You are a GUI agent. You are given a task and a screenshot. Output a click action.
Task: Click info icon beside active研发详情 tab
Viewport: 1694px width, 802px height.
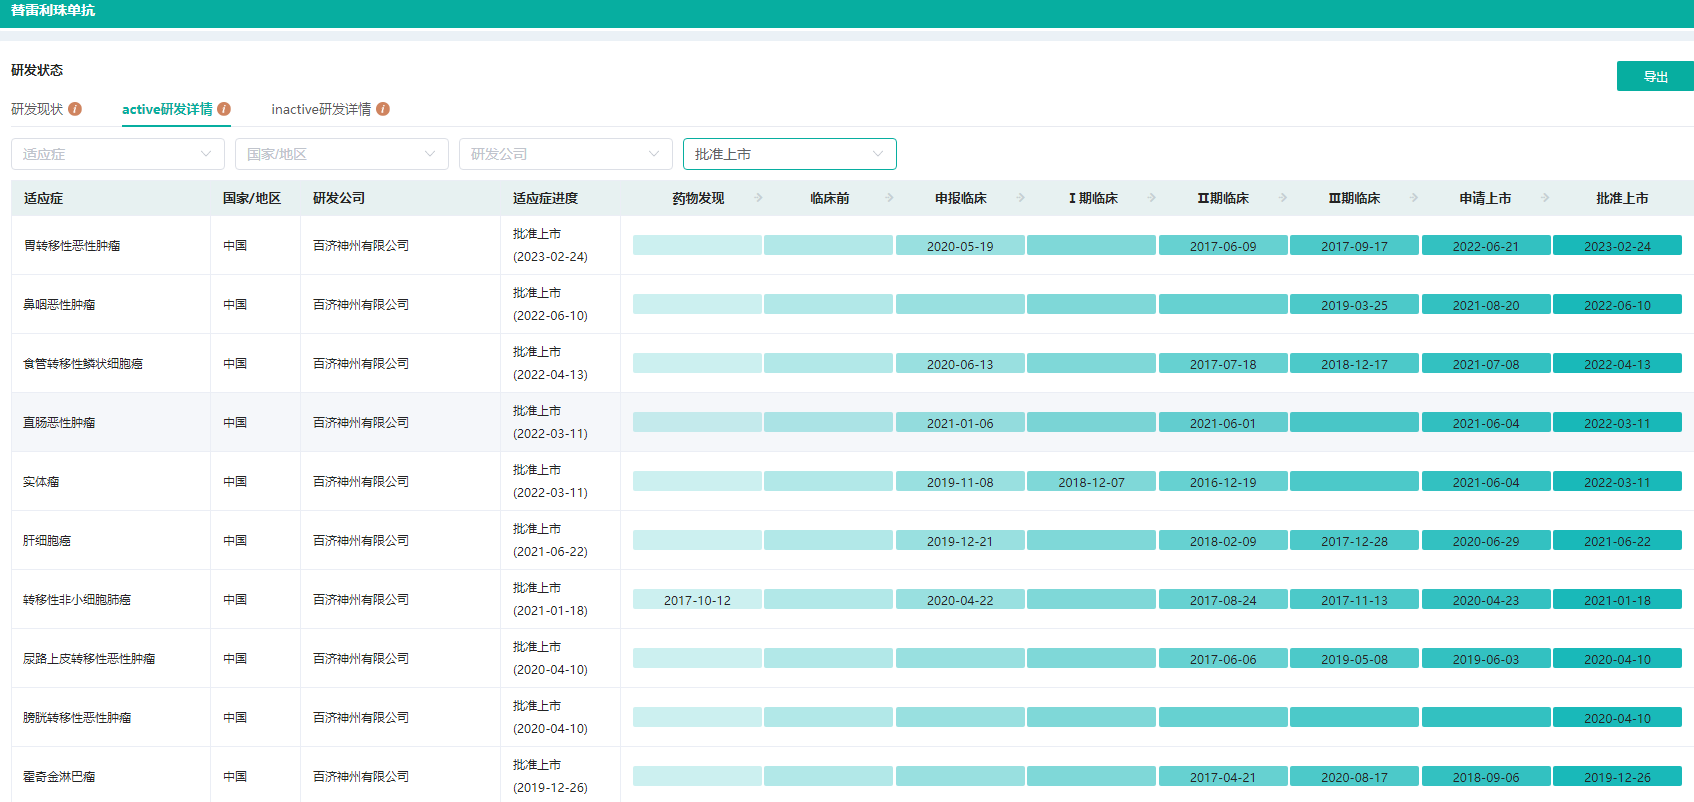(224, 109)
